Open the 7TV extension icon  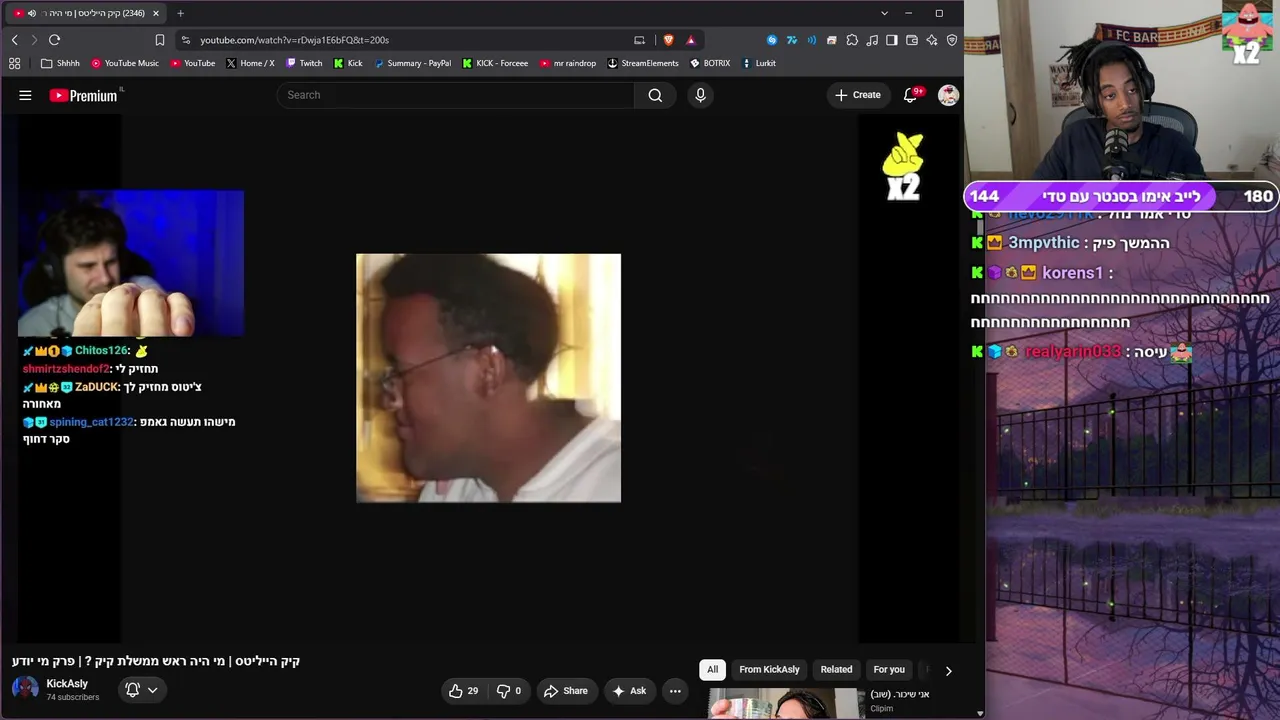(x=792, y=40)
